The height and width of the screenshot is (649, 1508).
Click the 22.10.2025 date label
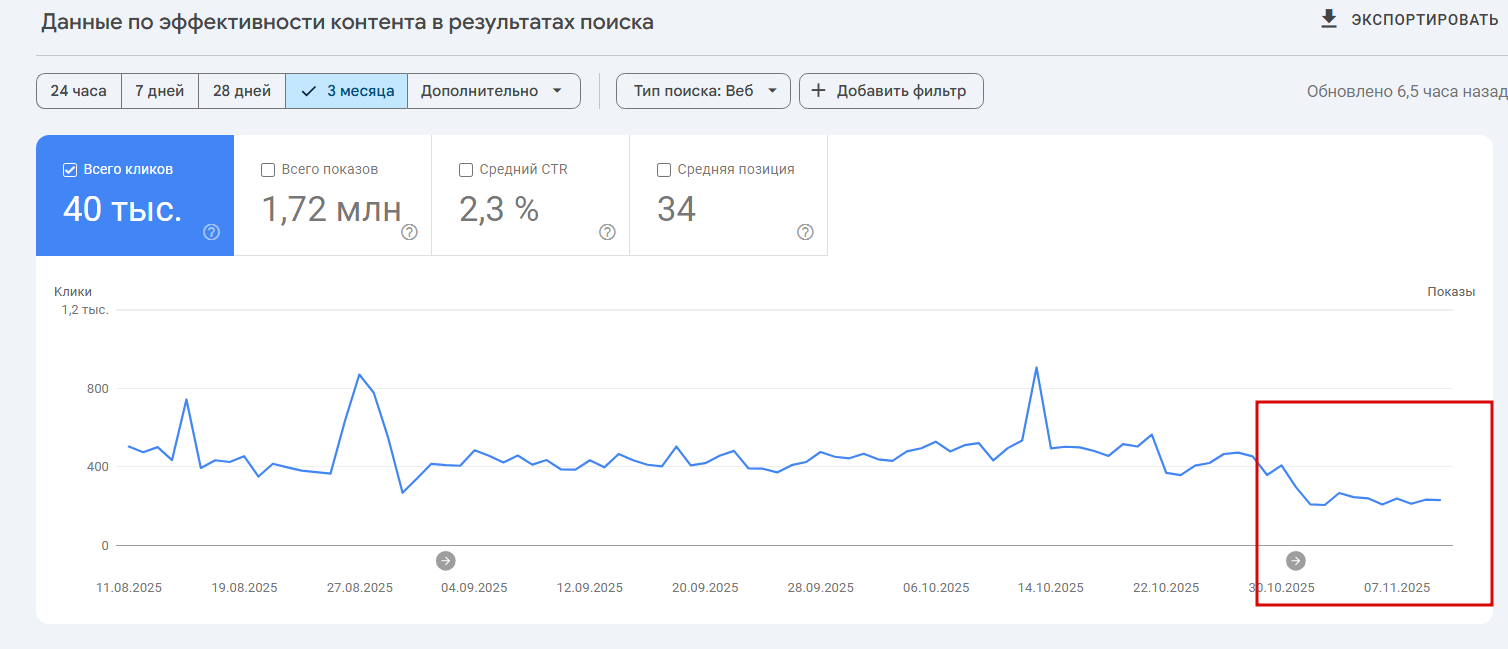point(1166,588)
